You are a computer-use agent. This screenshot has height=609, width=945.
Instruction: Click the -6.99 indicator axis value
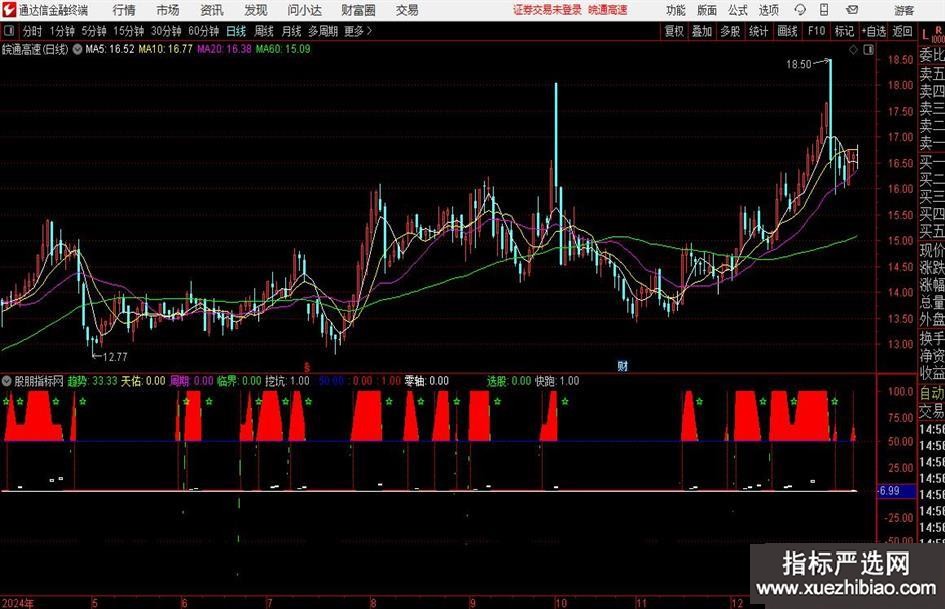click(888, 491)
